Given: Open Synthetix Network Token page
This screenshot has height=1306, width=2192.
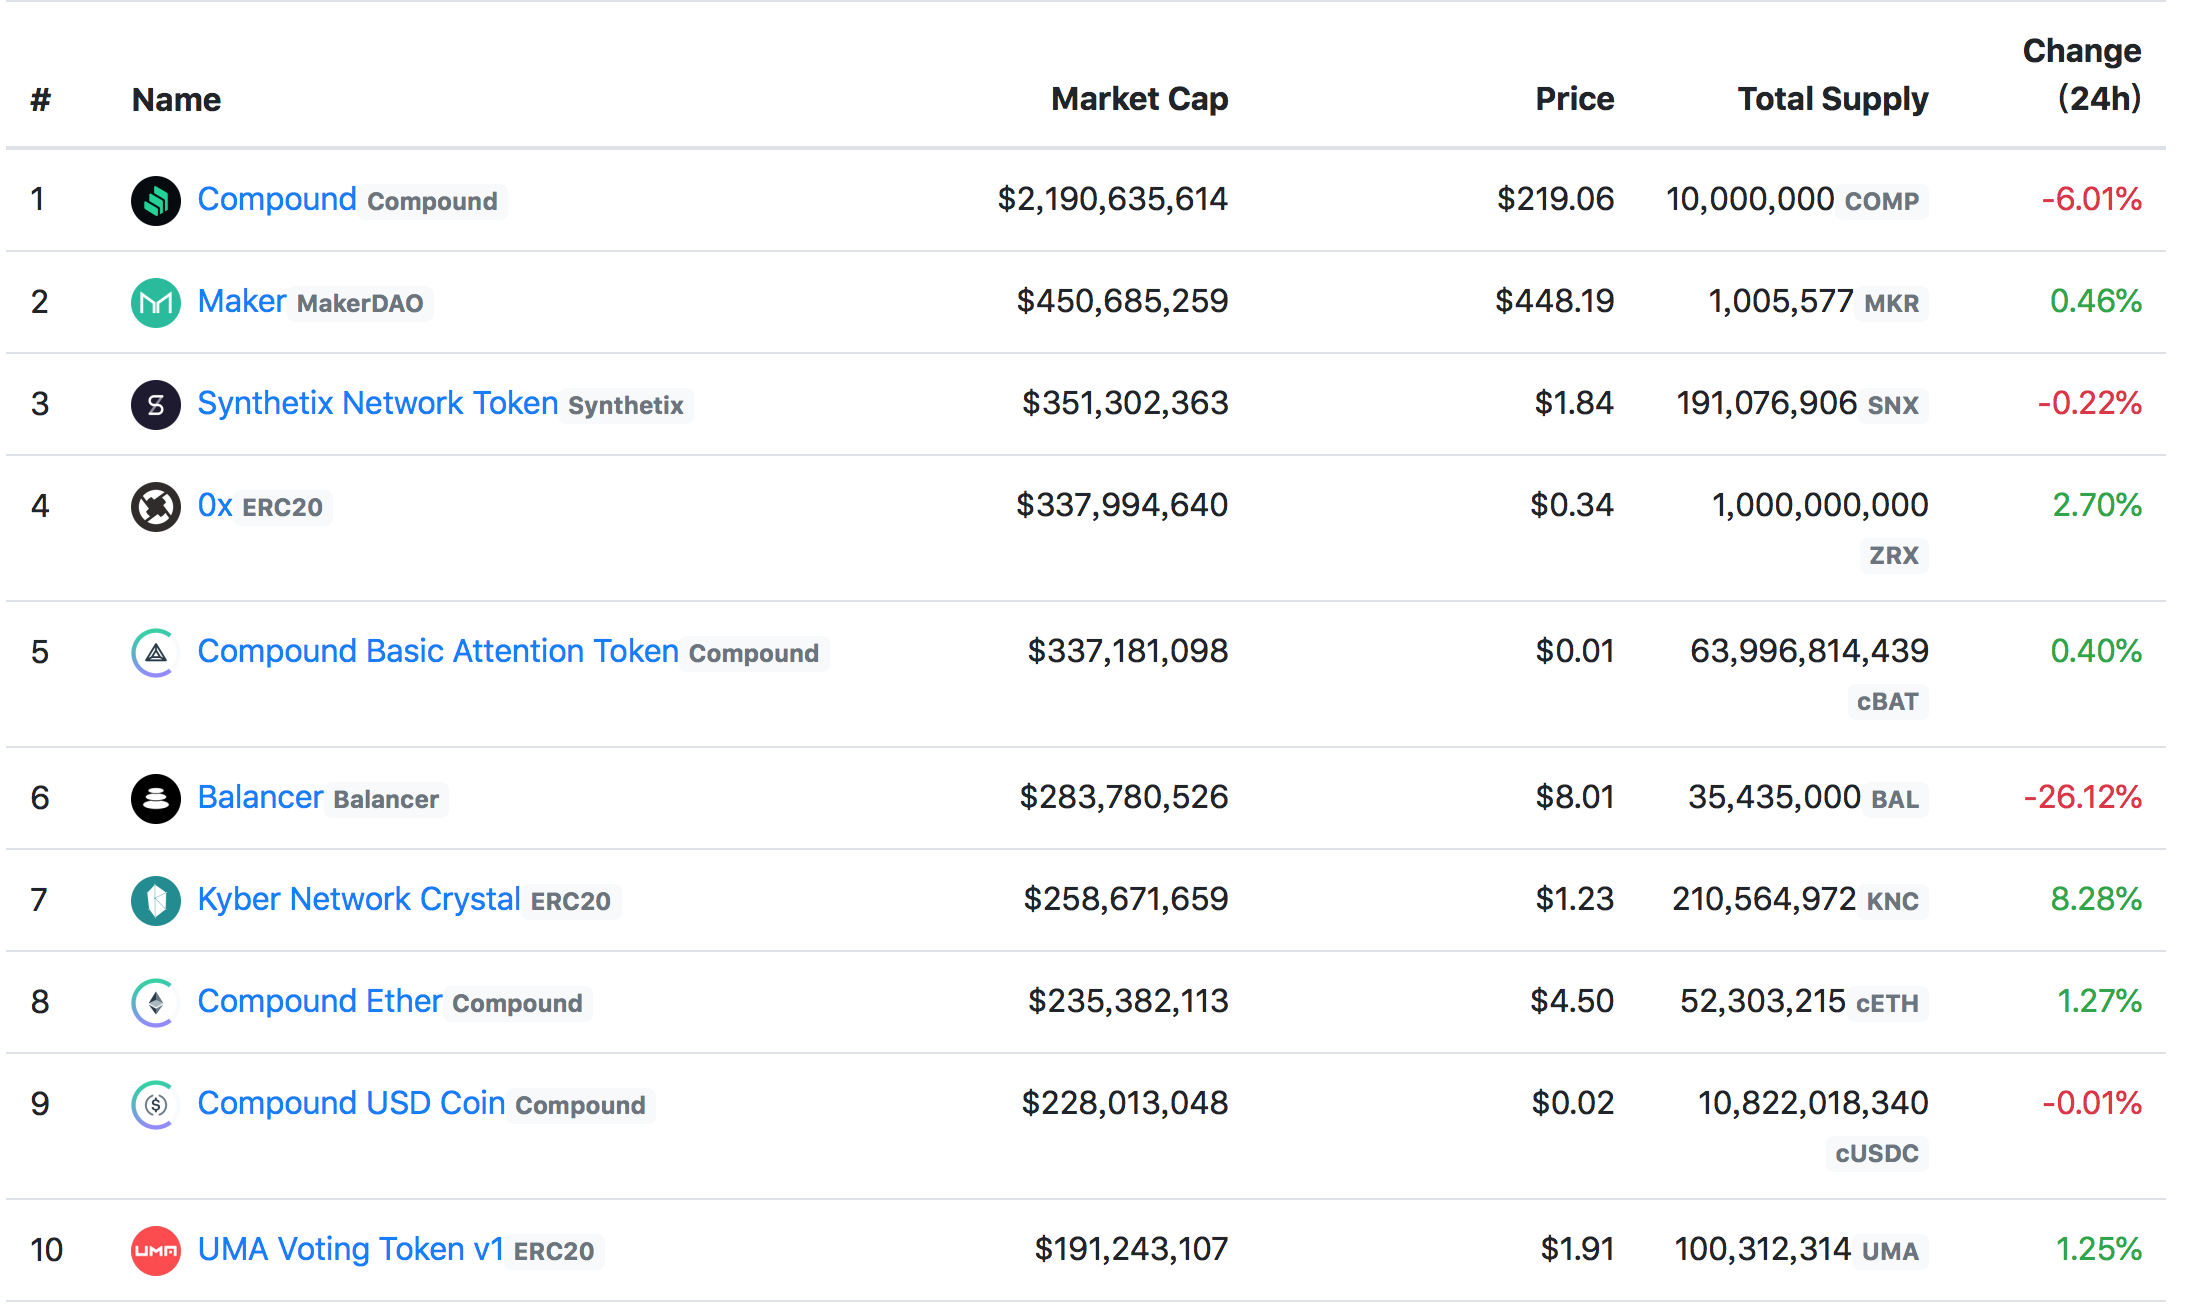Looking at the screenshot, I should point(378,403).
